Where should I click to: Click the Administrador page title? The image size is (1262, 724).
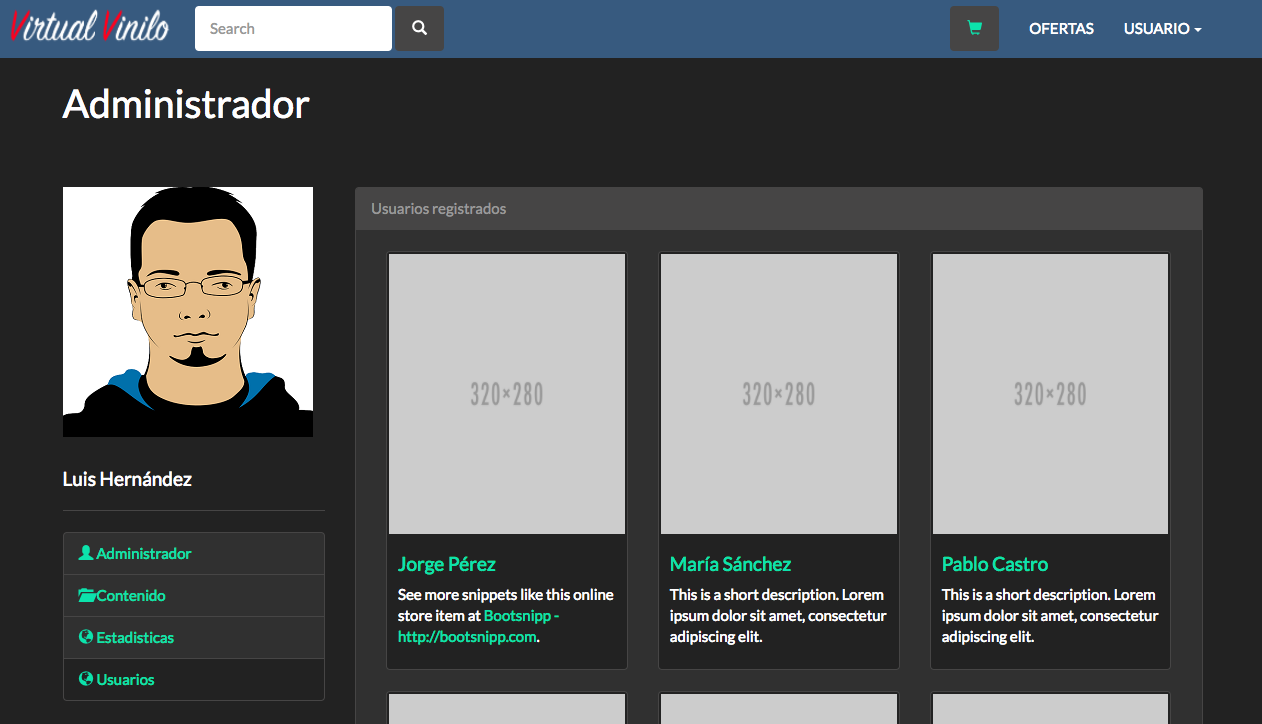[186, 104]
